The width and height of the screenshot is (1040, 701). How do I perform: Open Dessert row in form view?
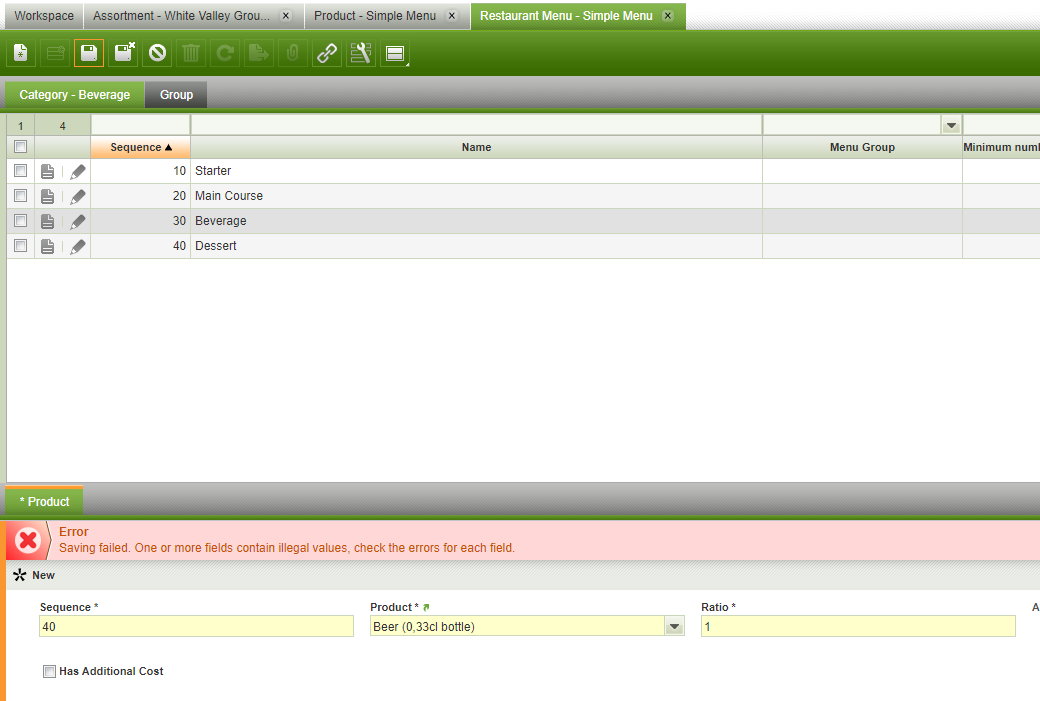click(x=48, y=246)
